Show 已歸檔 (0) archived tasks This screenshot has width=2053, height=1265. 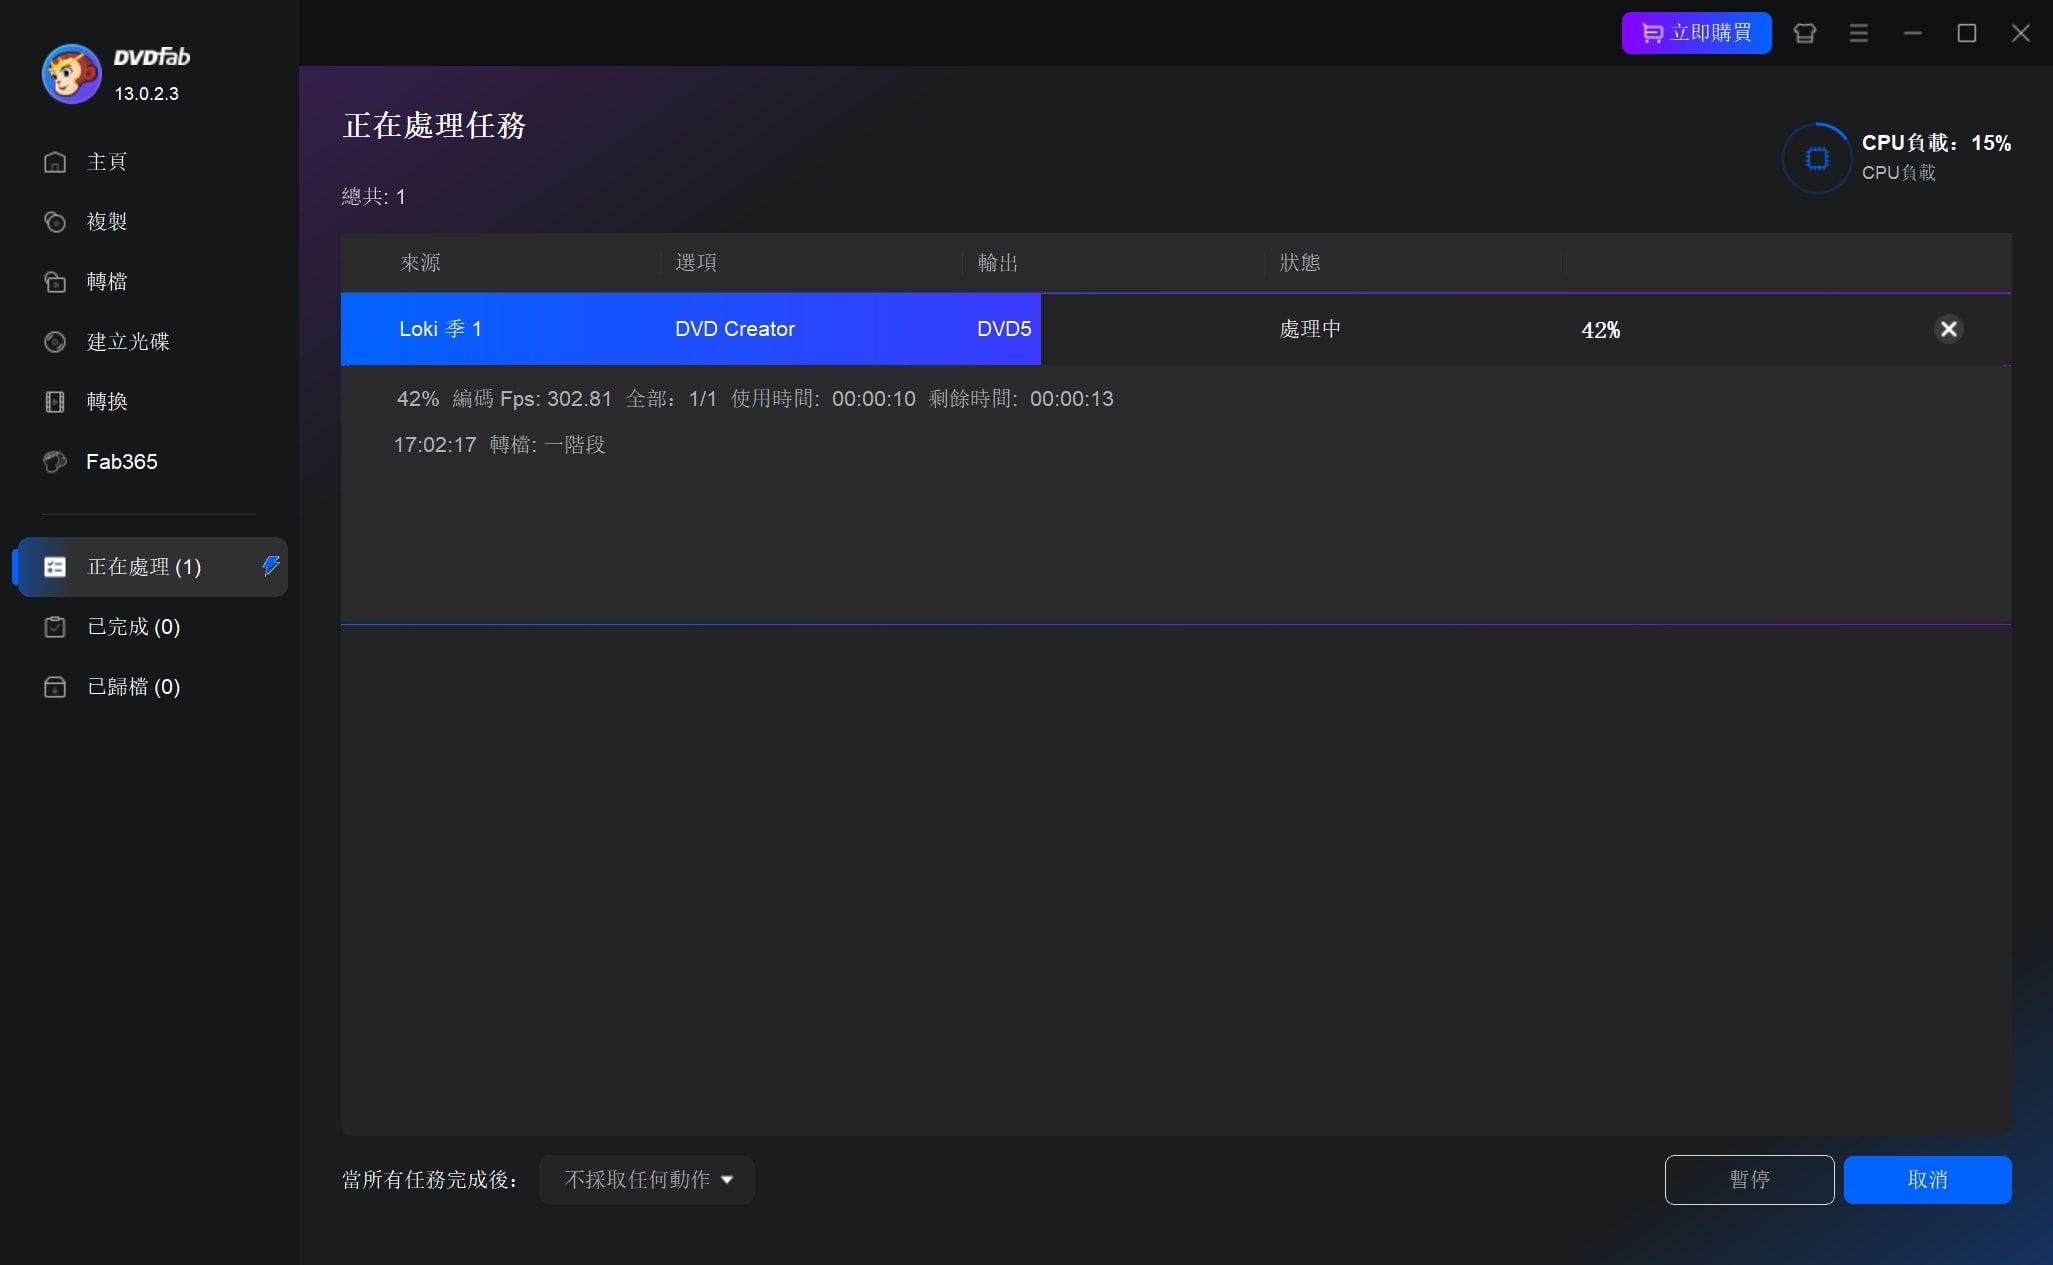133,687
